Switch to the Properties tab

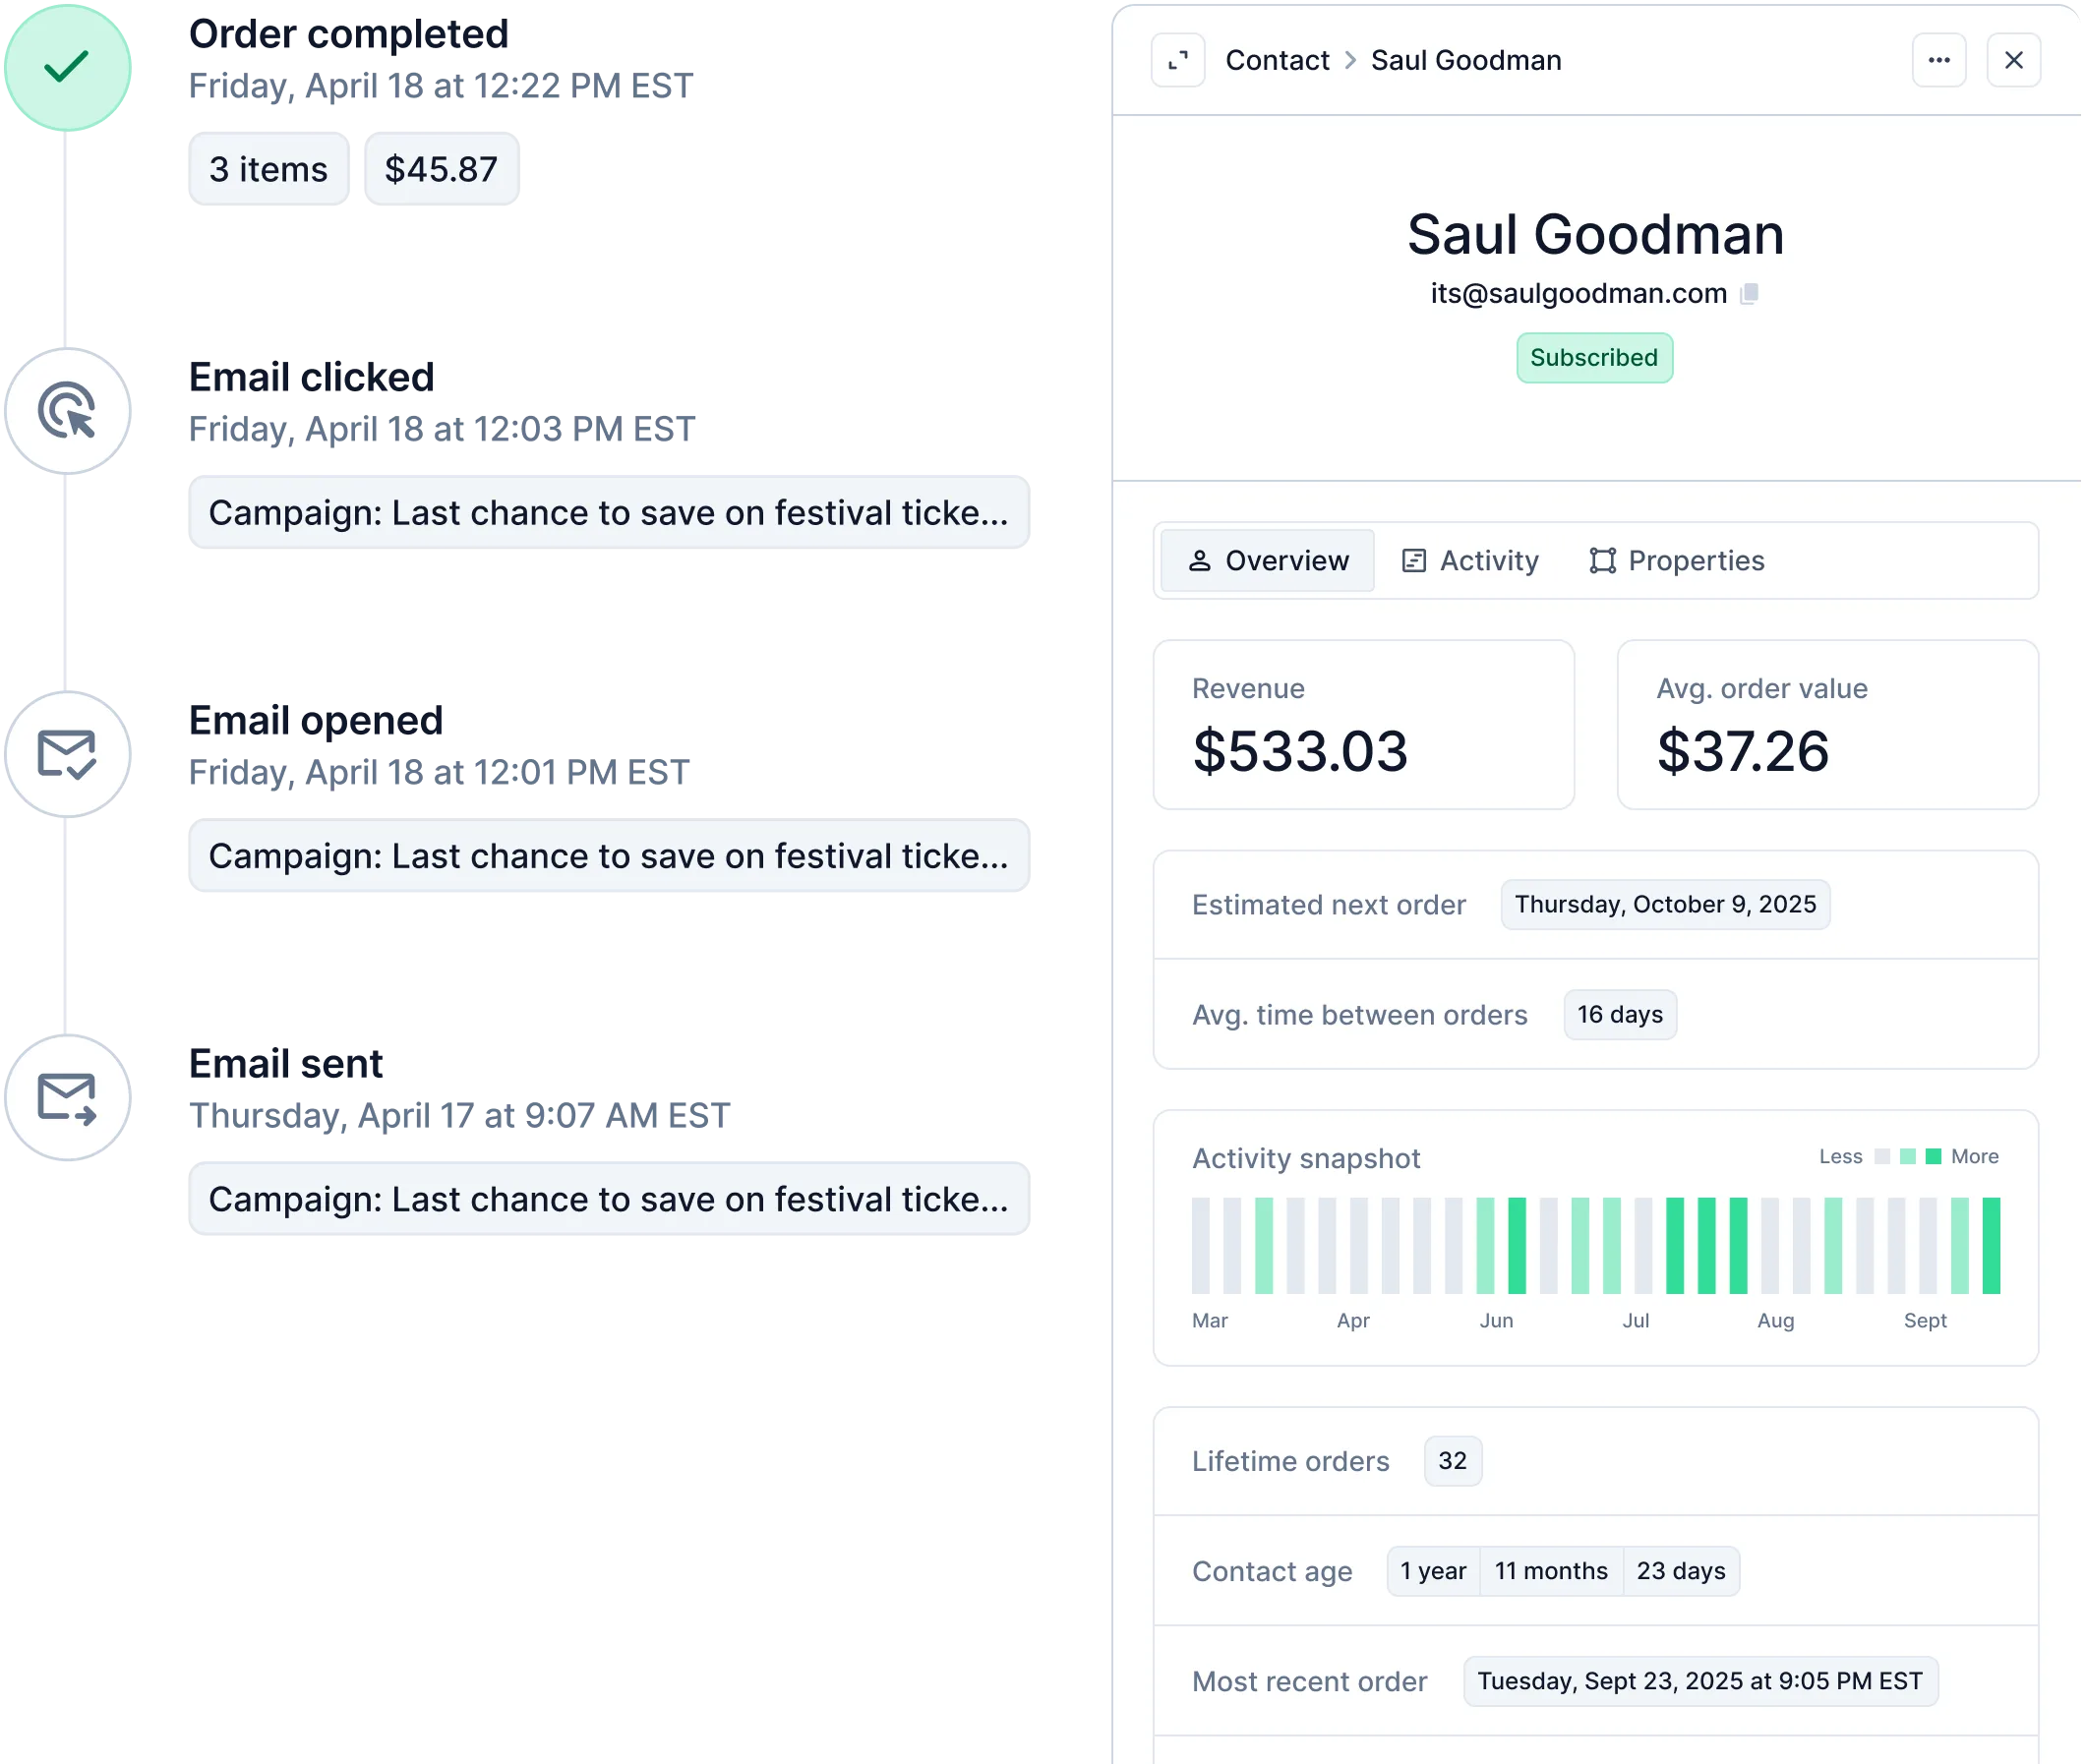point(1677,561)
